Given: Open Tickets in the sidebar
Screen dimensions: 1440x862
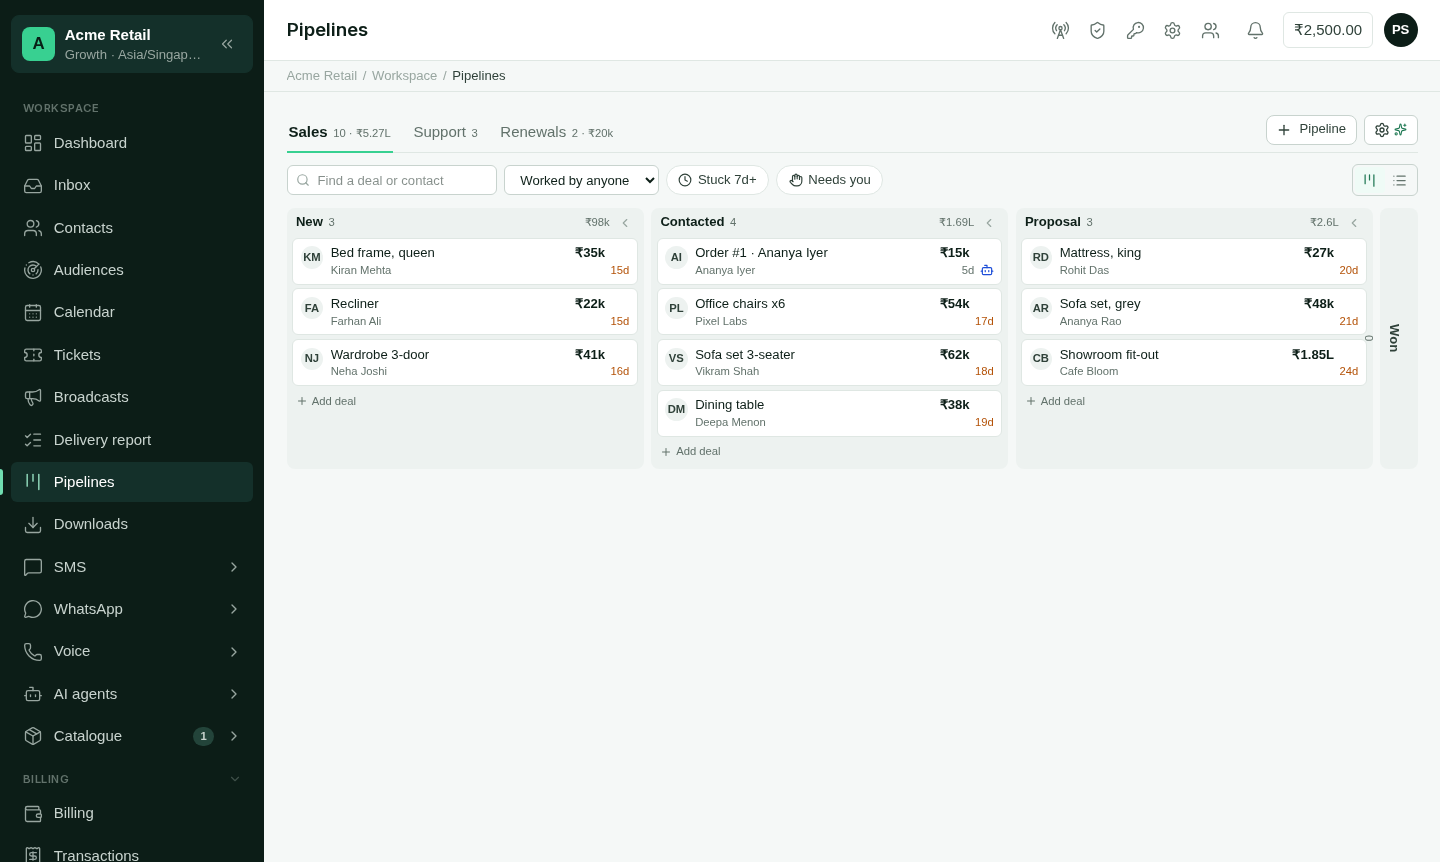Looking at the screenshot, I should point(132,355).
